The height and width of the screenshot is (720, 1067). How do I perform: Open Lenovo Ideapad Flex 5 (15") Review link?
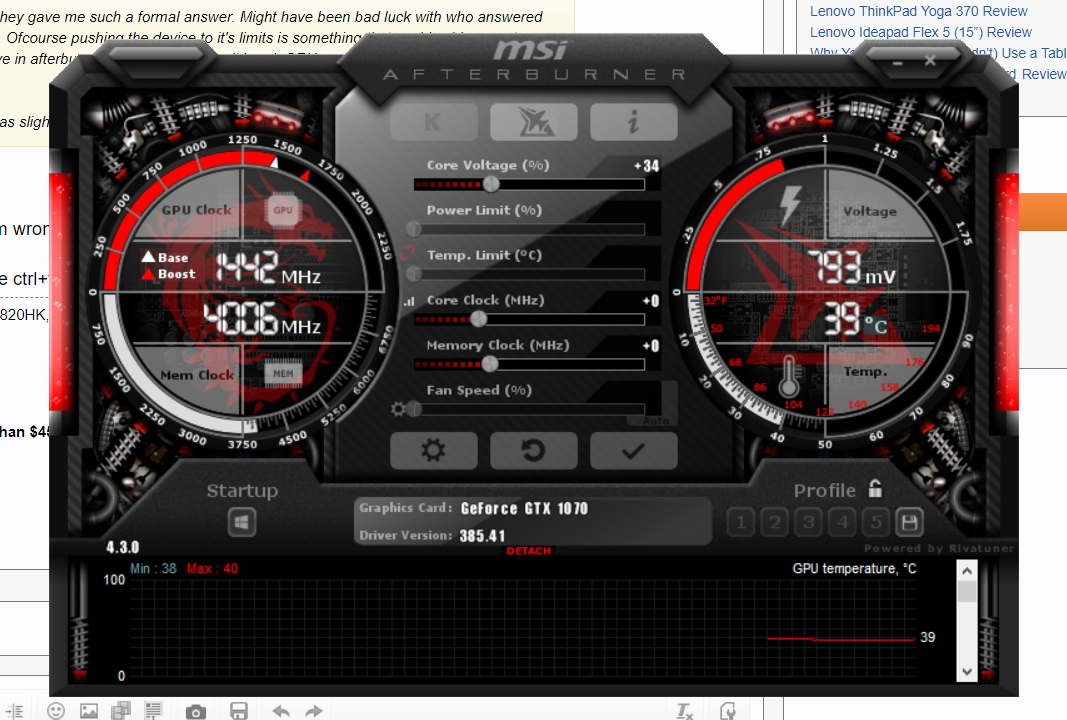921,32
